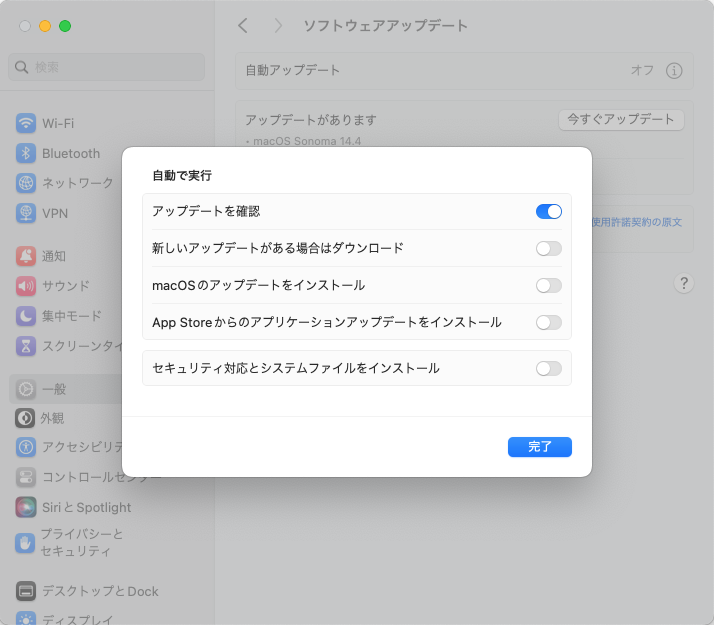Open the Siri と Spotlight icon
Image resolution: width=714 pixels, height=625 pixels.
tap(26, 507)
